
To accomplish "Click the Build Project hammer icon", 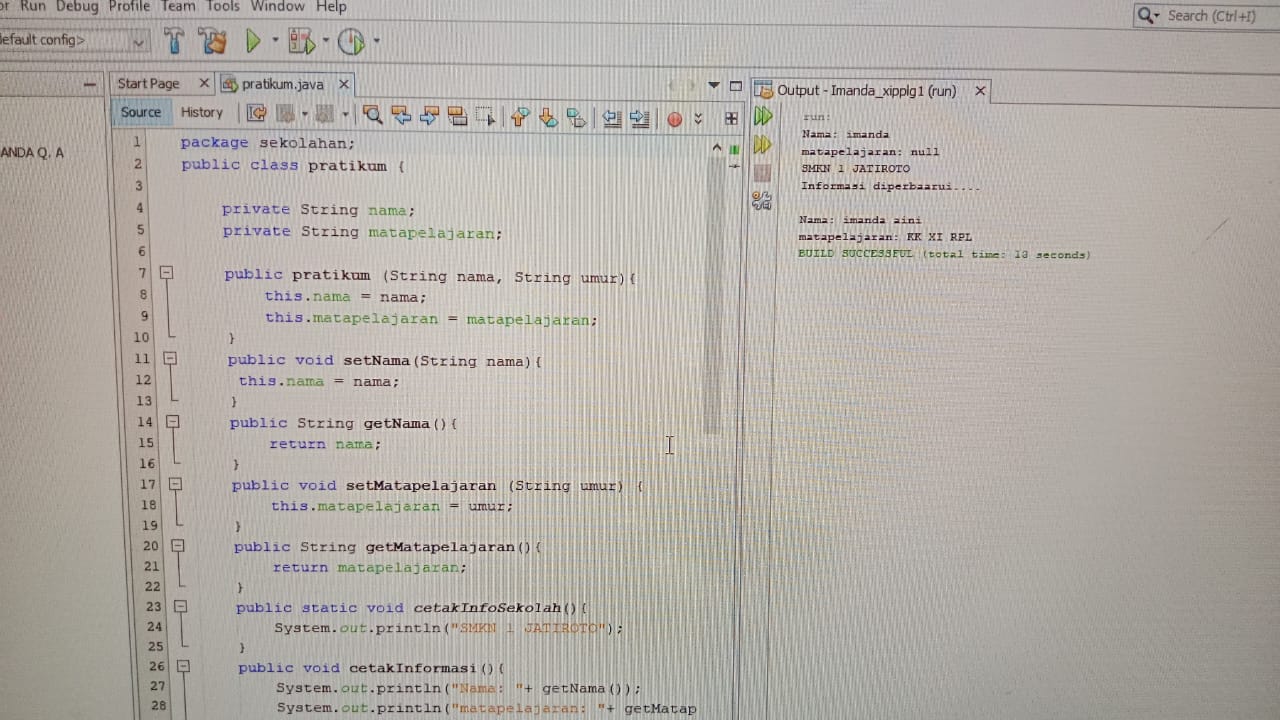I will point(174,41).
